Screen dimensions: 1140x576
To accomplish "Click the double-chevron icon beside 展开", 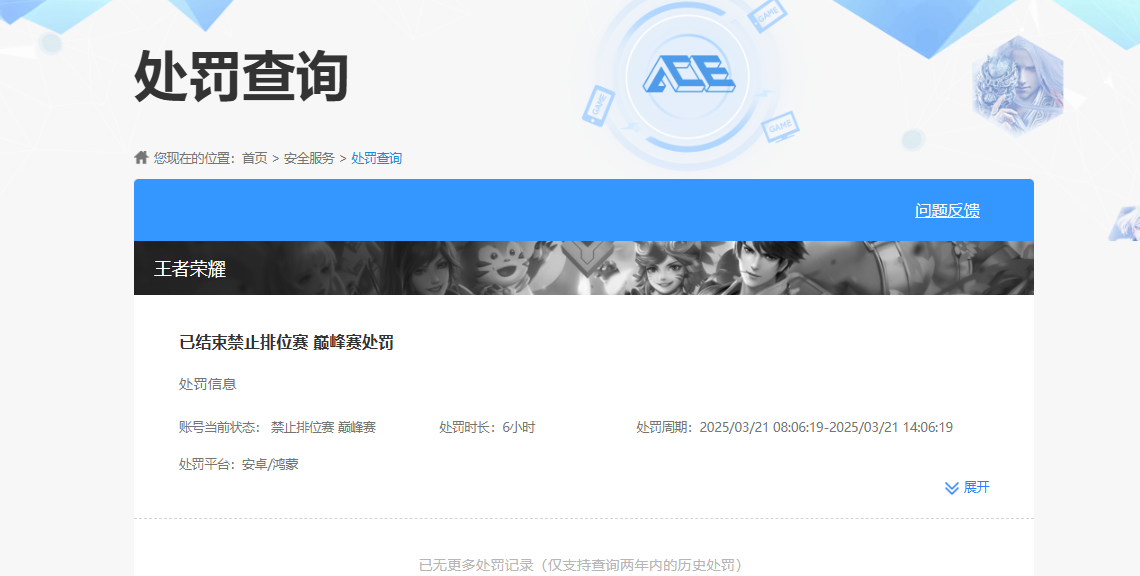I will pos(951,488).
